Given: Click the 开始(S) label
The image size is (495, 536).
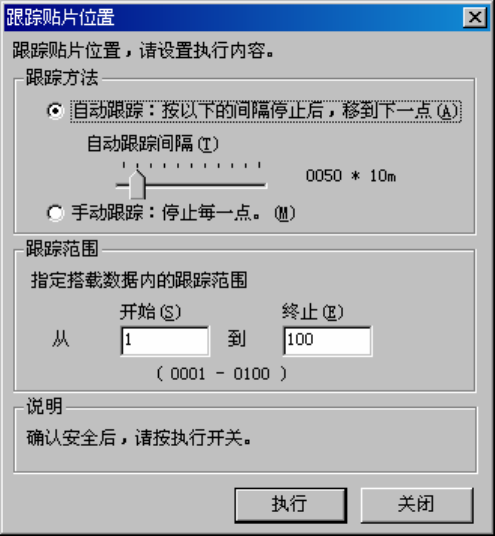Looking at the screenshot, I should point(150,312).
